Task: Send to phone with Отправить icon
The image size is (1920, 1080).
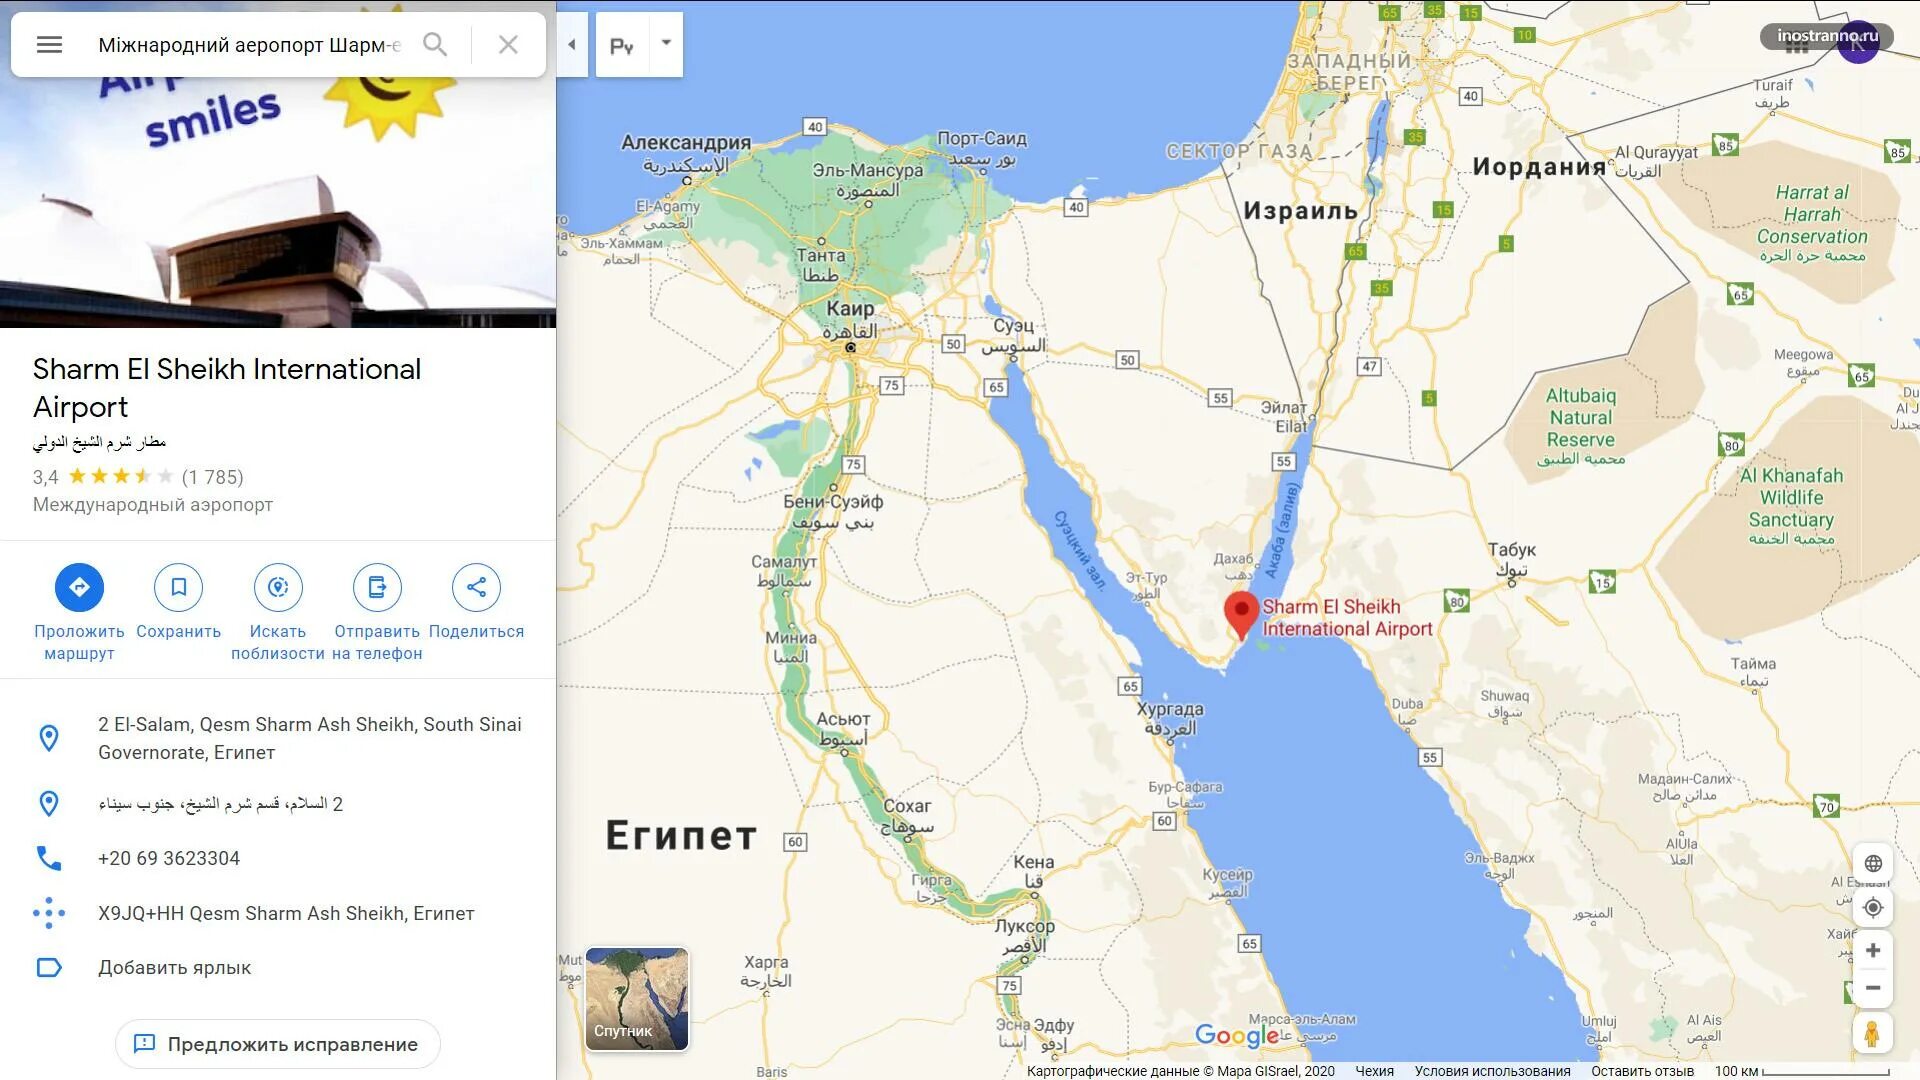Action: point(377,587)
